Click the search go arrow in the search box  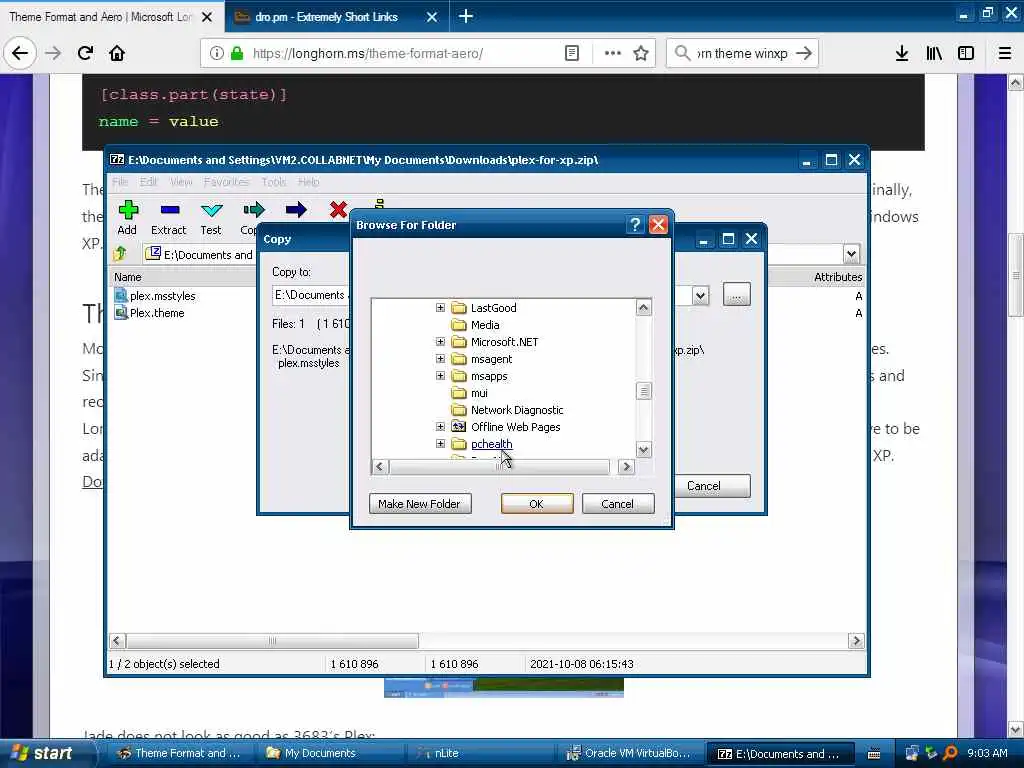(x=804, y=53)
